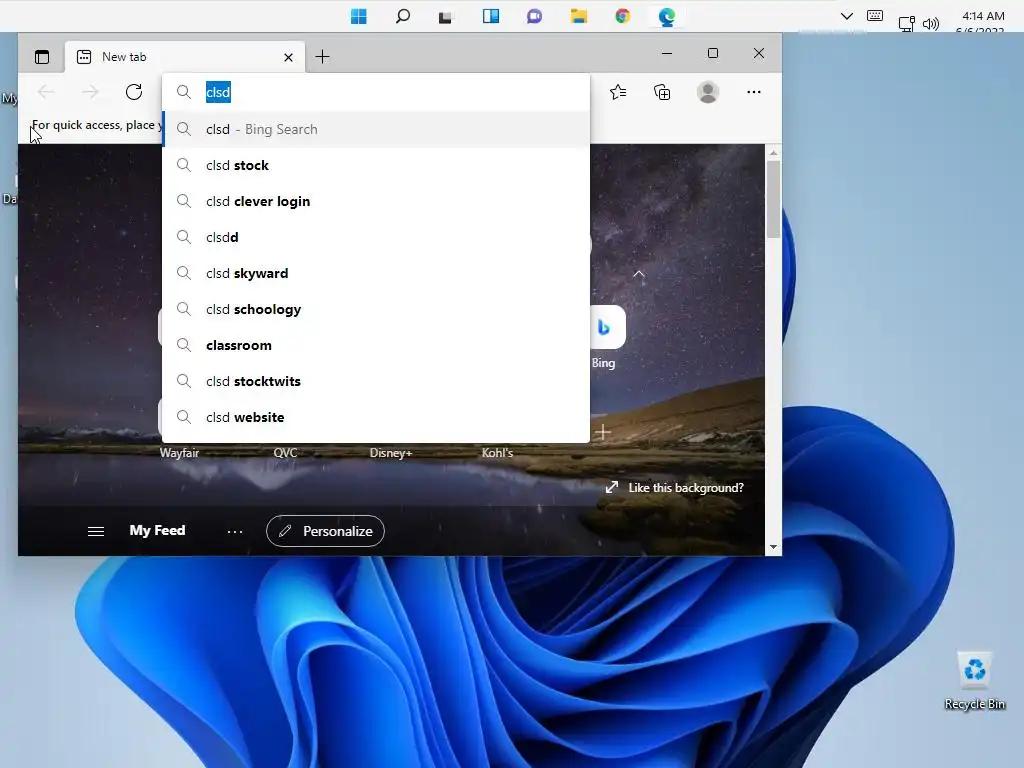Collapse quick links with chevron
Screen dimensions: 1024x768
pos(639,274)
